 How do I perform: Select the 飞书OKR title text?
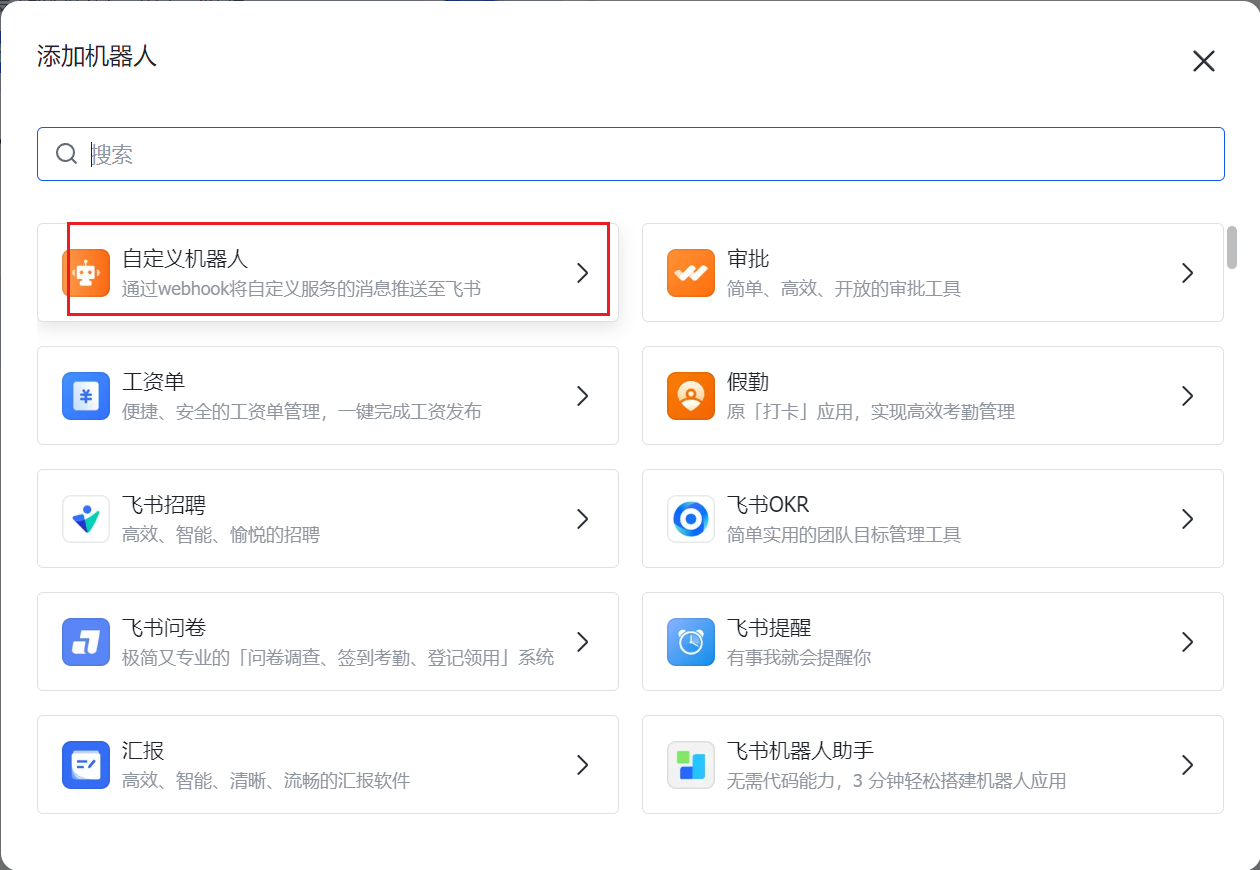pos(768,505)
